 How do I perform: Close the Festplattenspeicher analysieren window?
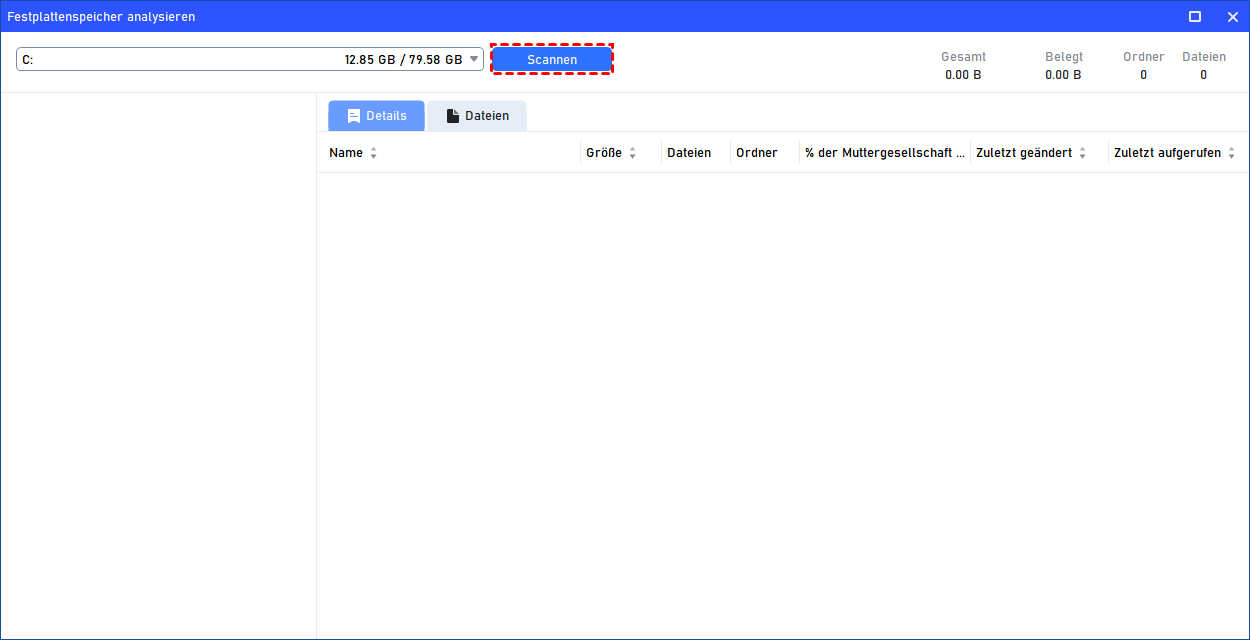click(1231, 17)
